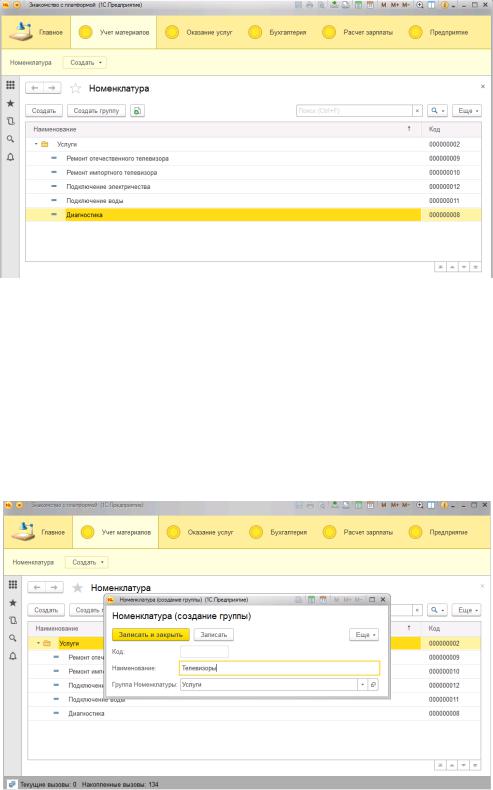The width and height of the screenshot is (493, 790).
Task: Open Создать dropdown next to Номенклатура, top window
Action: coord(85,63)
